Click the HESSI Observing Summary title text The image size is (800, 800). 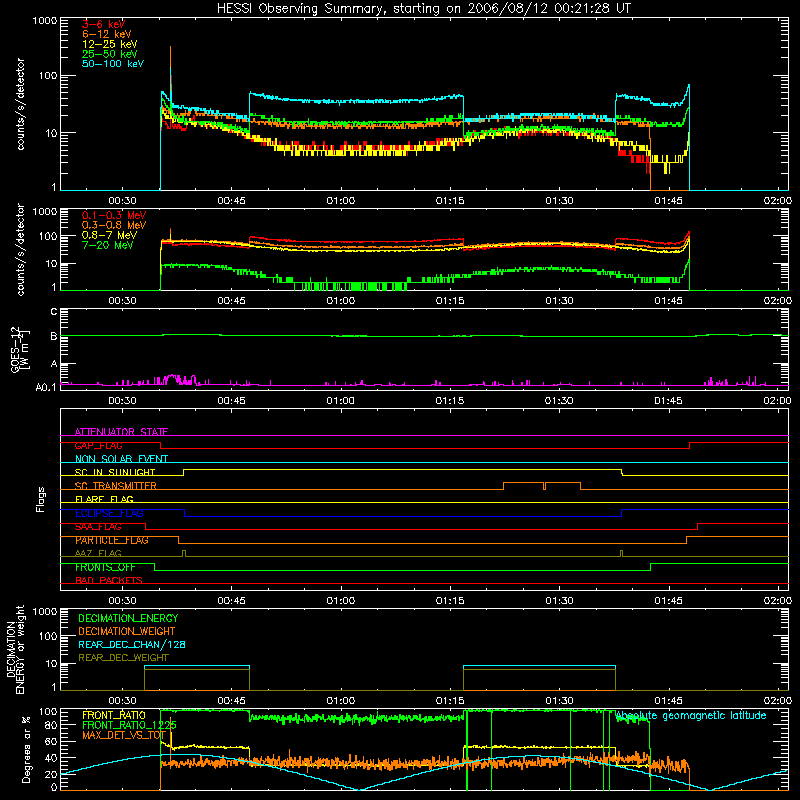pyautogui.click(x=424, y=9)
